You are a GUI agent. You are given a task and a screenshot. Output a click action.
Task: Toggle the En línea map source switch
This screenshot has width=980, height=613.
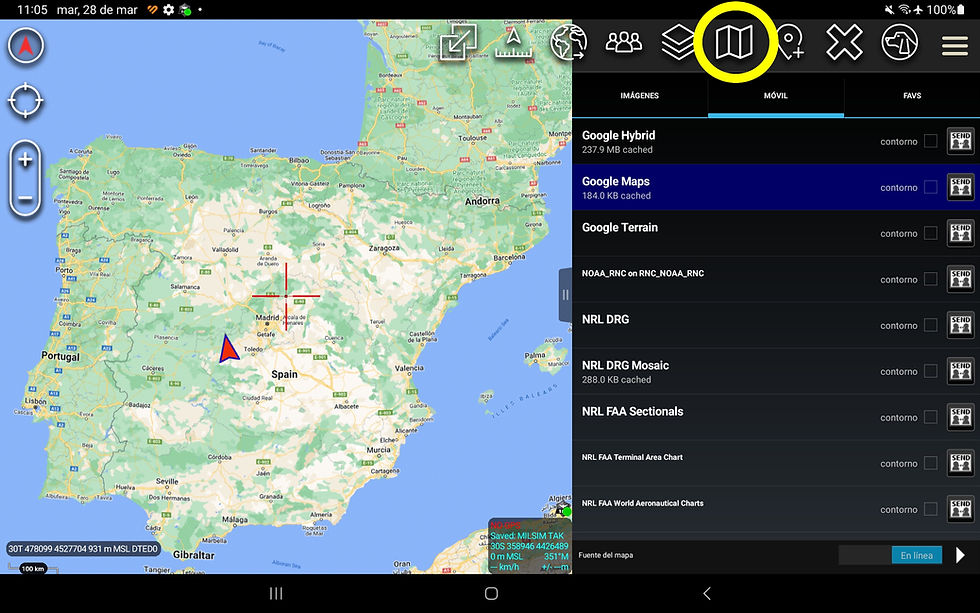(891, 555)
